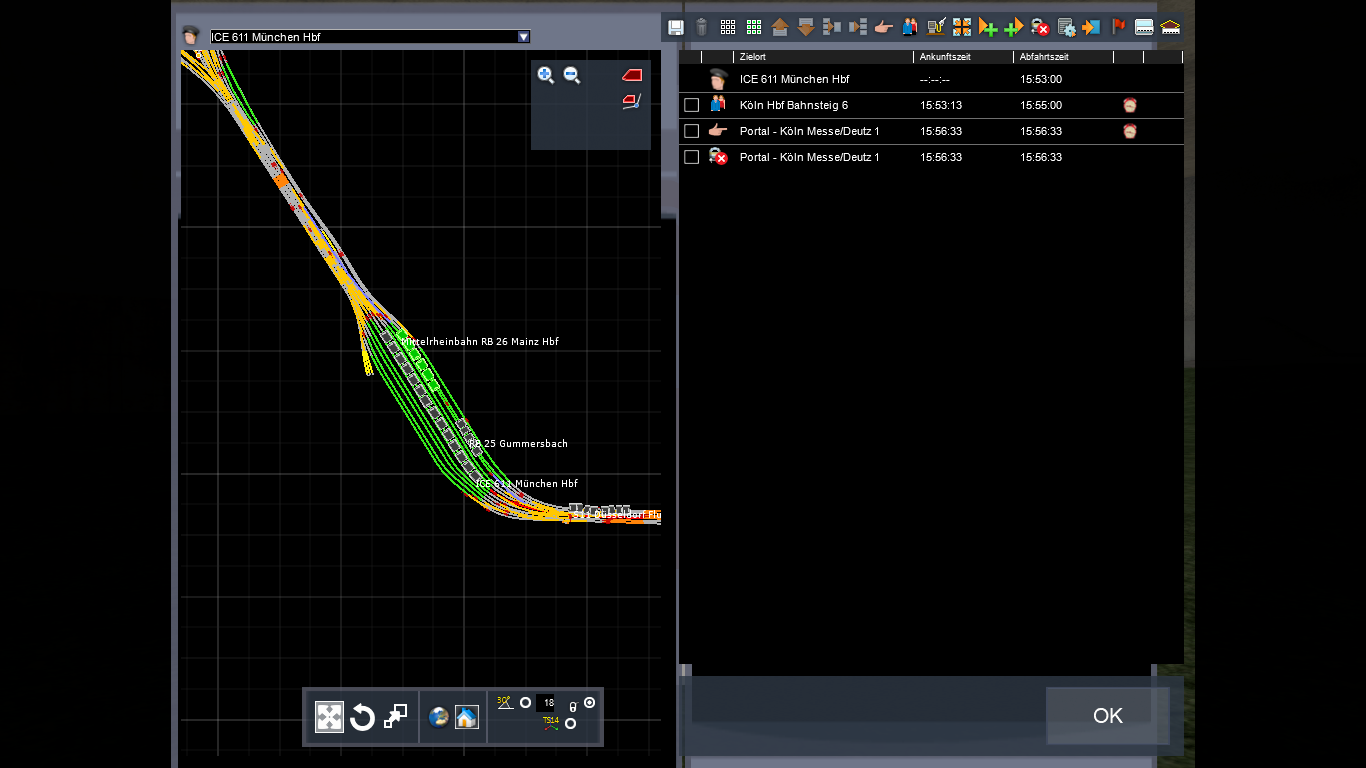The height and width of the screenshot is (768, 1366).
Task: Click the alarm clock icon in Köln Hbf row
Action: 1130,105
